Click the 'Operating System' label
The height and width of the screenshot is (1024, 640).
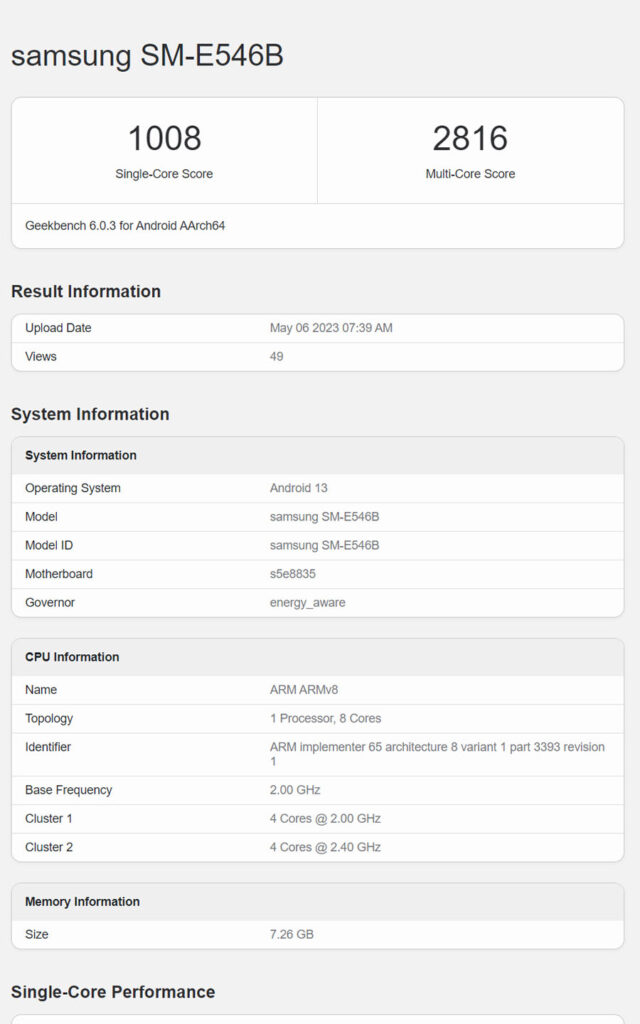(x=72, y=488)
